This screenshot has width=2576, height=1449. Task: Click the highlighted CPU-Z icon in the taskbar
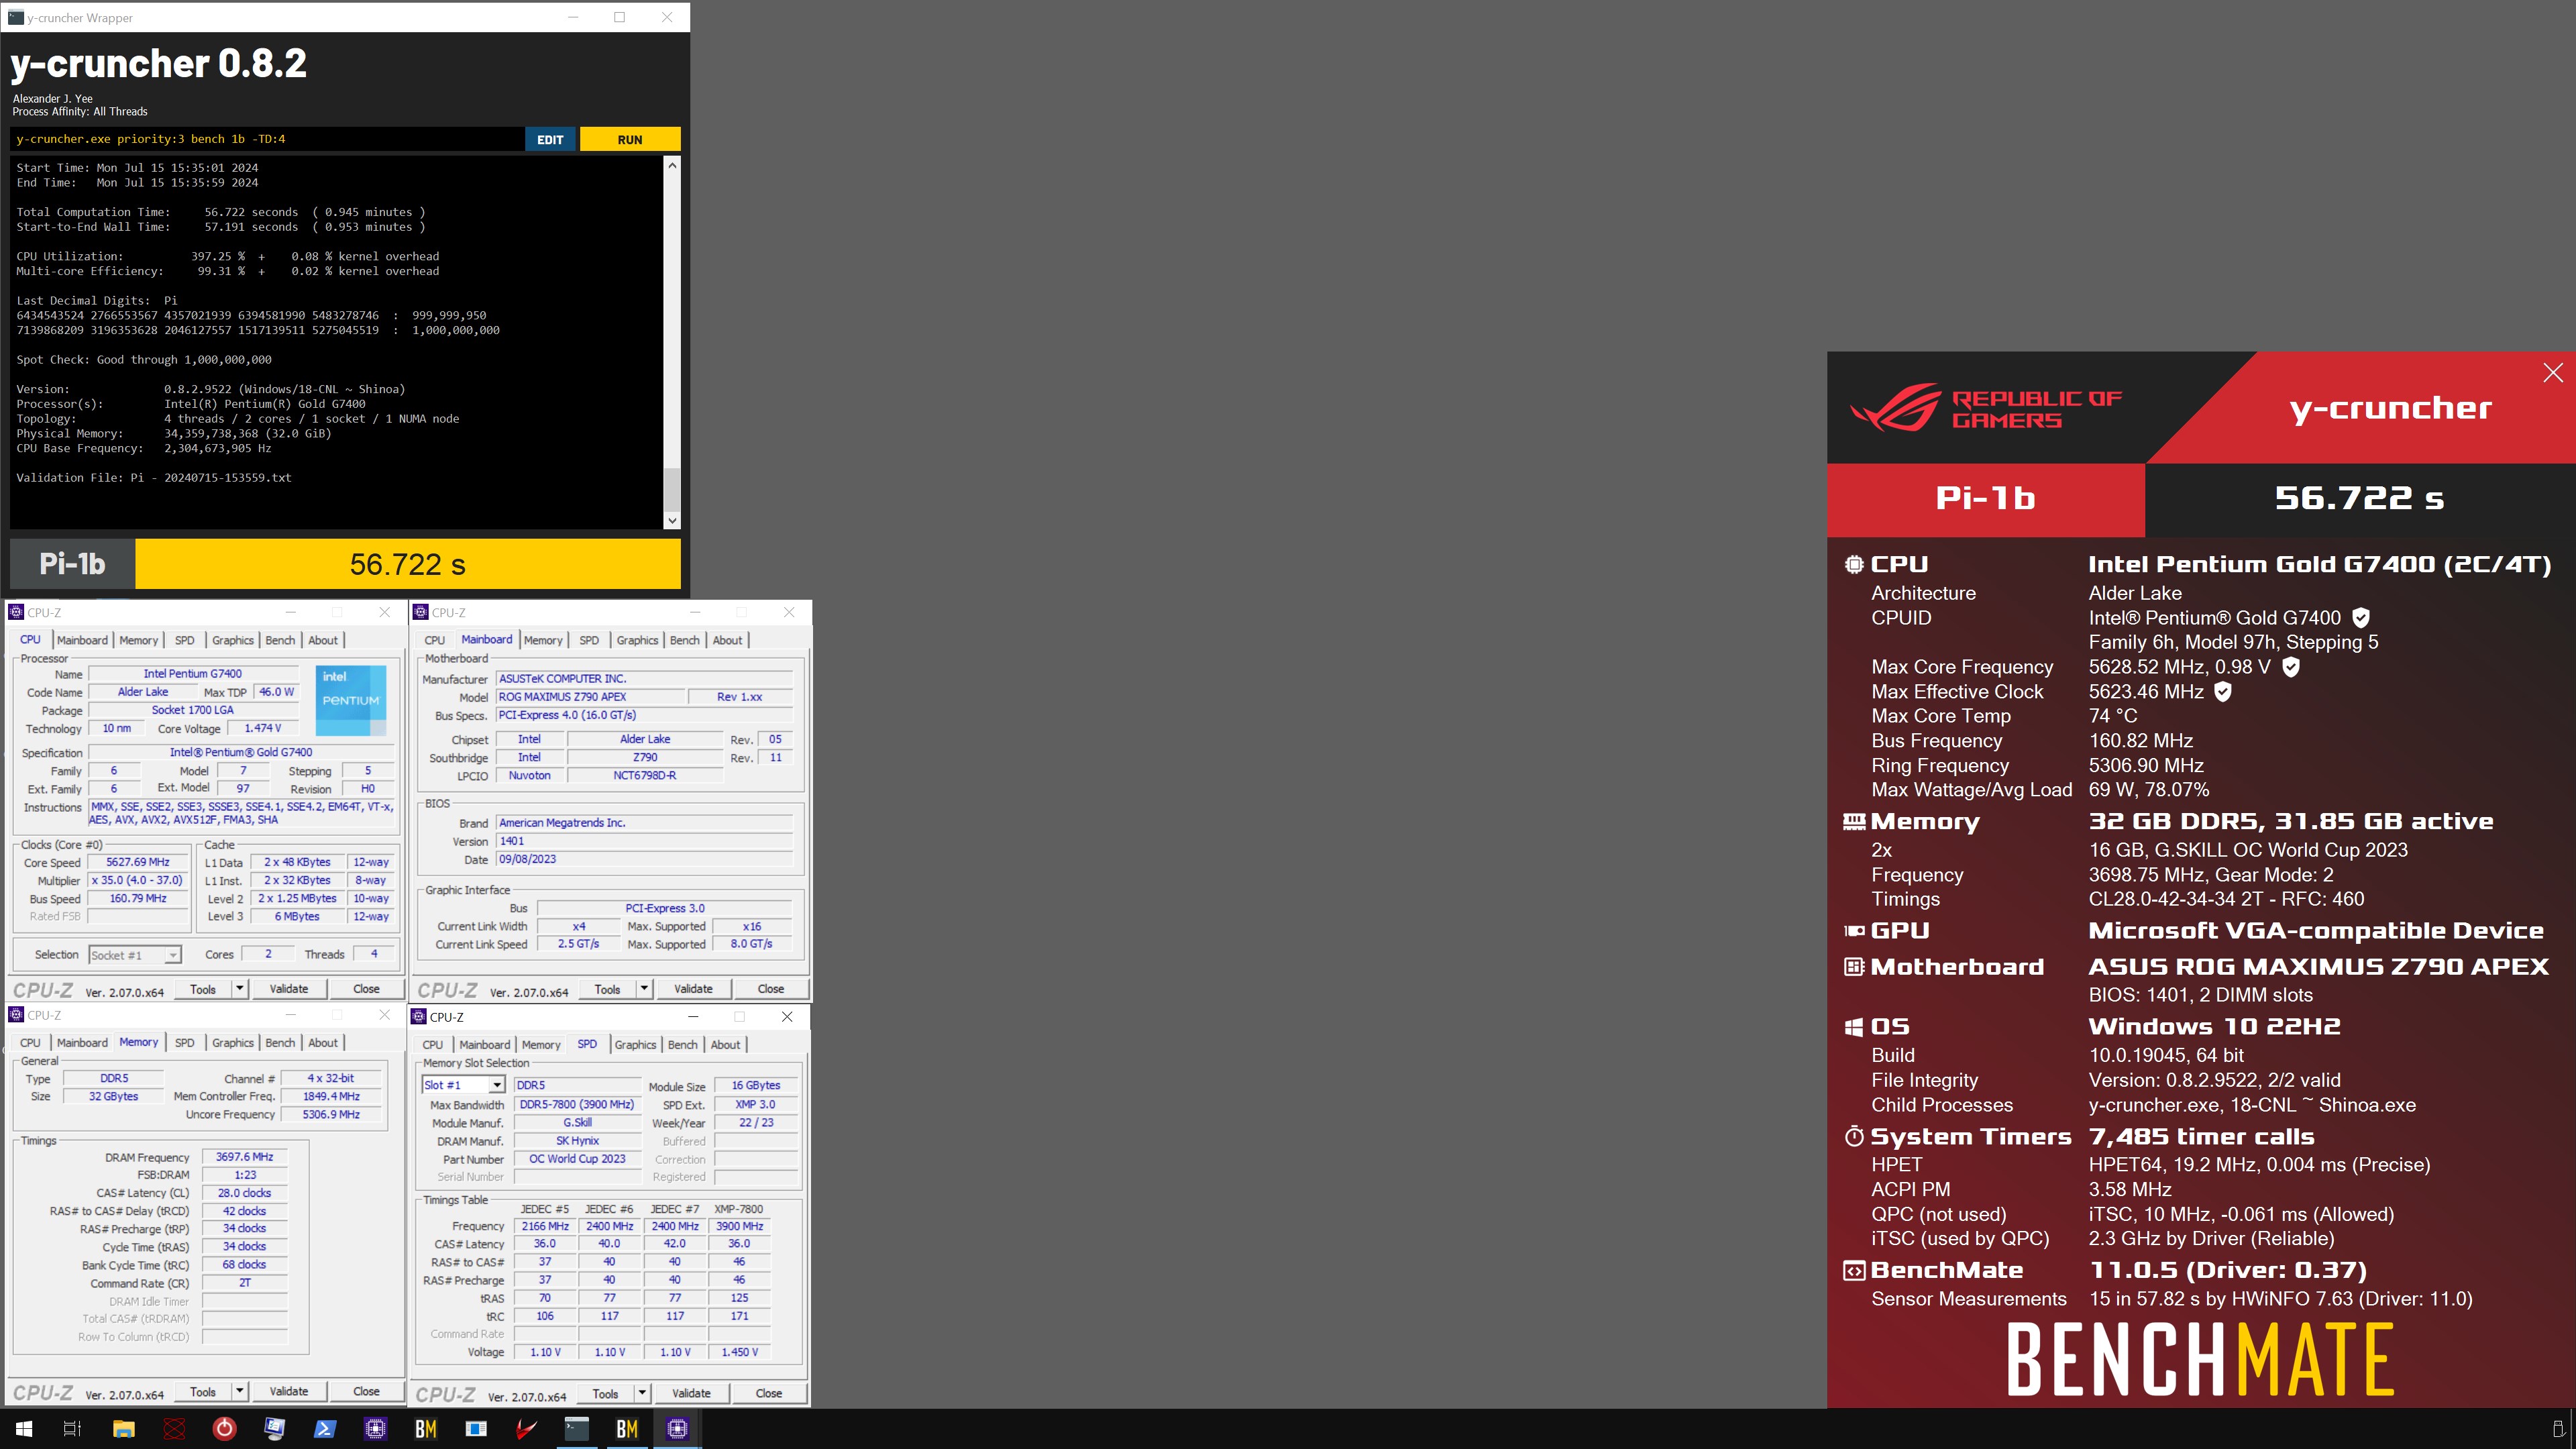click(677, 1429)
